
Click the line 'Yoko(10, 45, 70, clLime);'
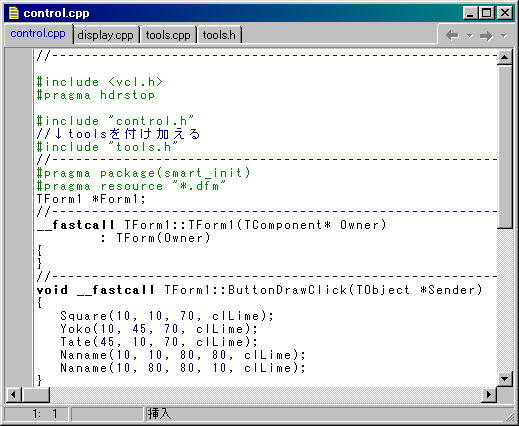point(159,329)
